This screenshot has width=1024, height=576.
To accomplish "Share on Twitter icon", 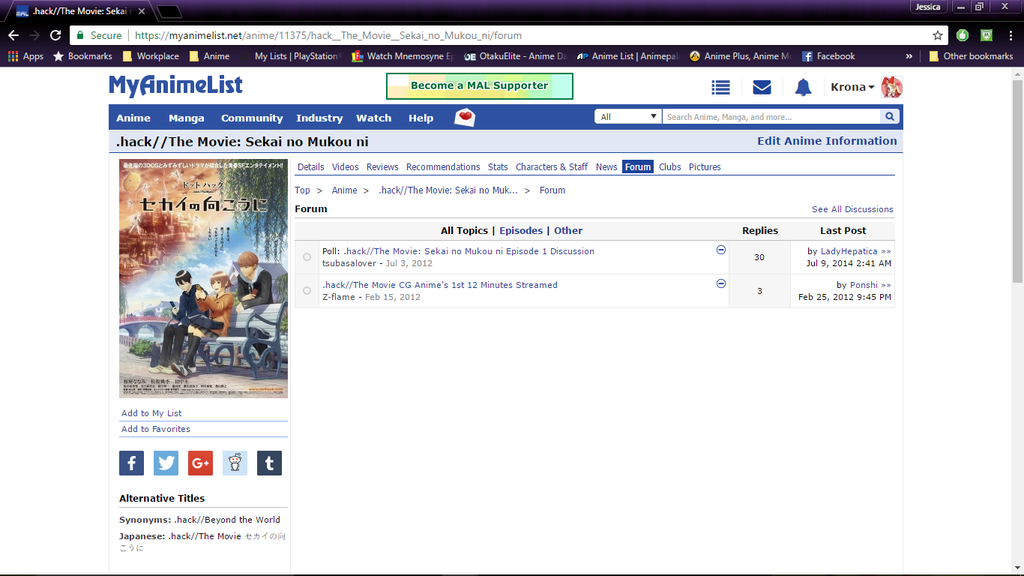I will click(x=166, y=463).
